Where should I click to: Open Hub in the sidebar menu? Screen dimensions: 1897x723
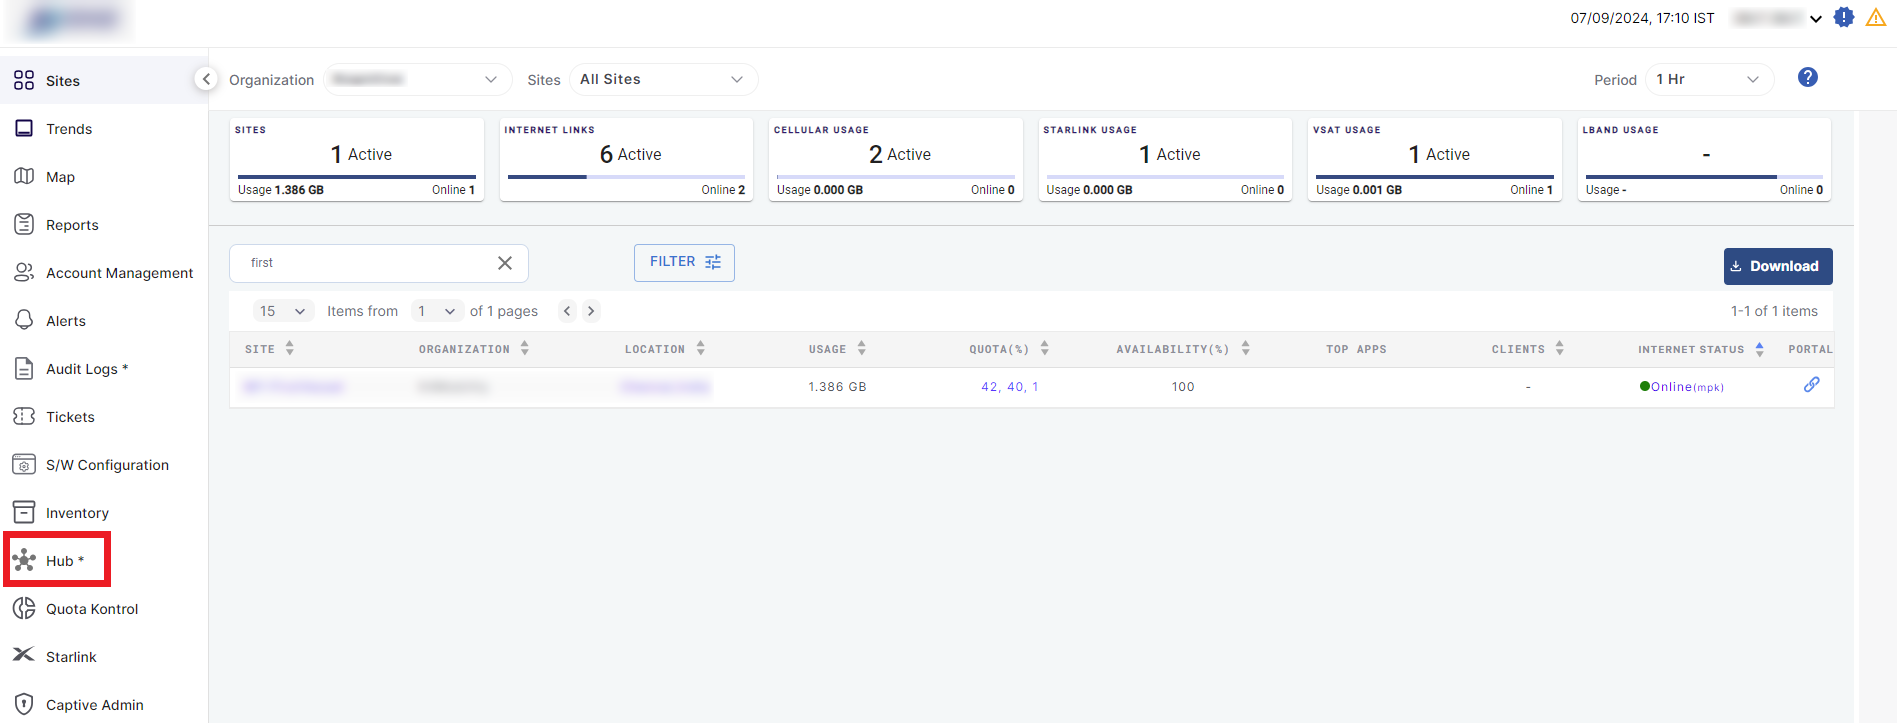point(59,561)
